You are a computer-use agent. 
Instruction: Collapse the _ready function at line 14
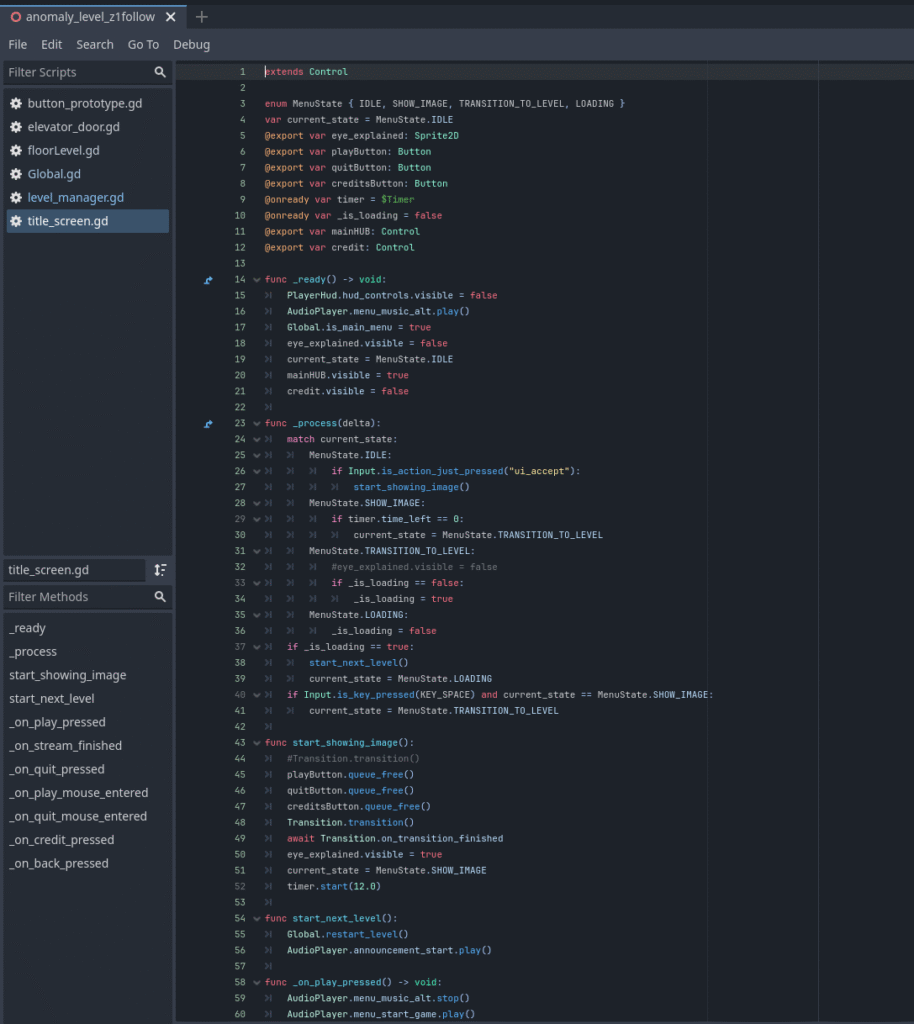click(x=257, y=280)
